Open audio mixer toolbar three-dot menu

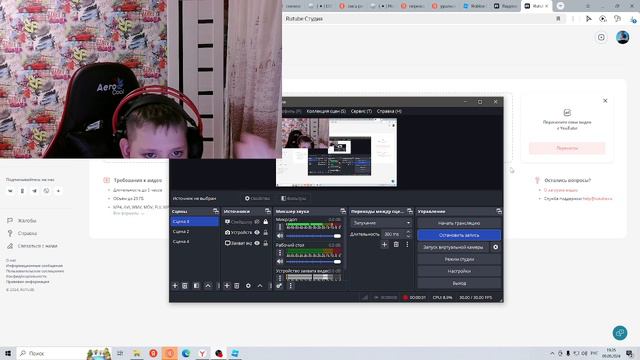(x=291, y=286)
